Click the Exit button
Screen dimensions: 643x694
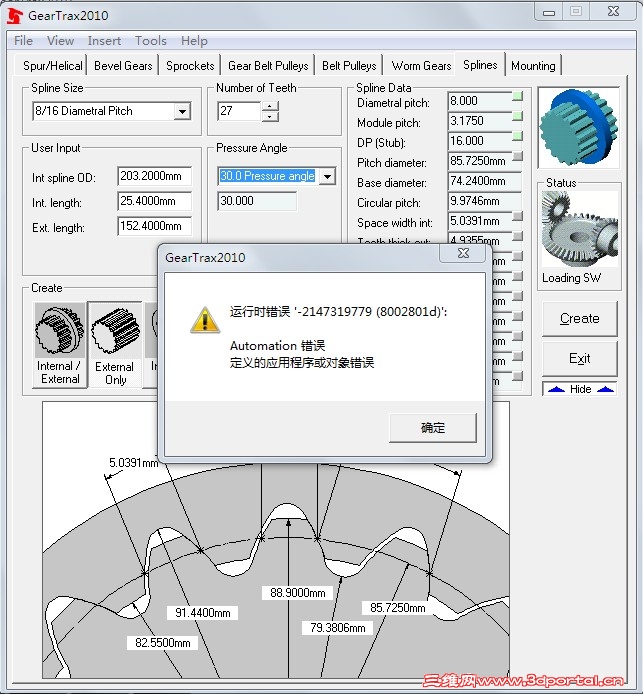(x=579, y=358)
